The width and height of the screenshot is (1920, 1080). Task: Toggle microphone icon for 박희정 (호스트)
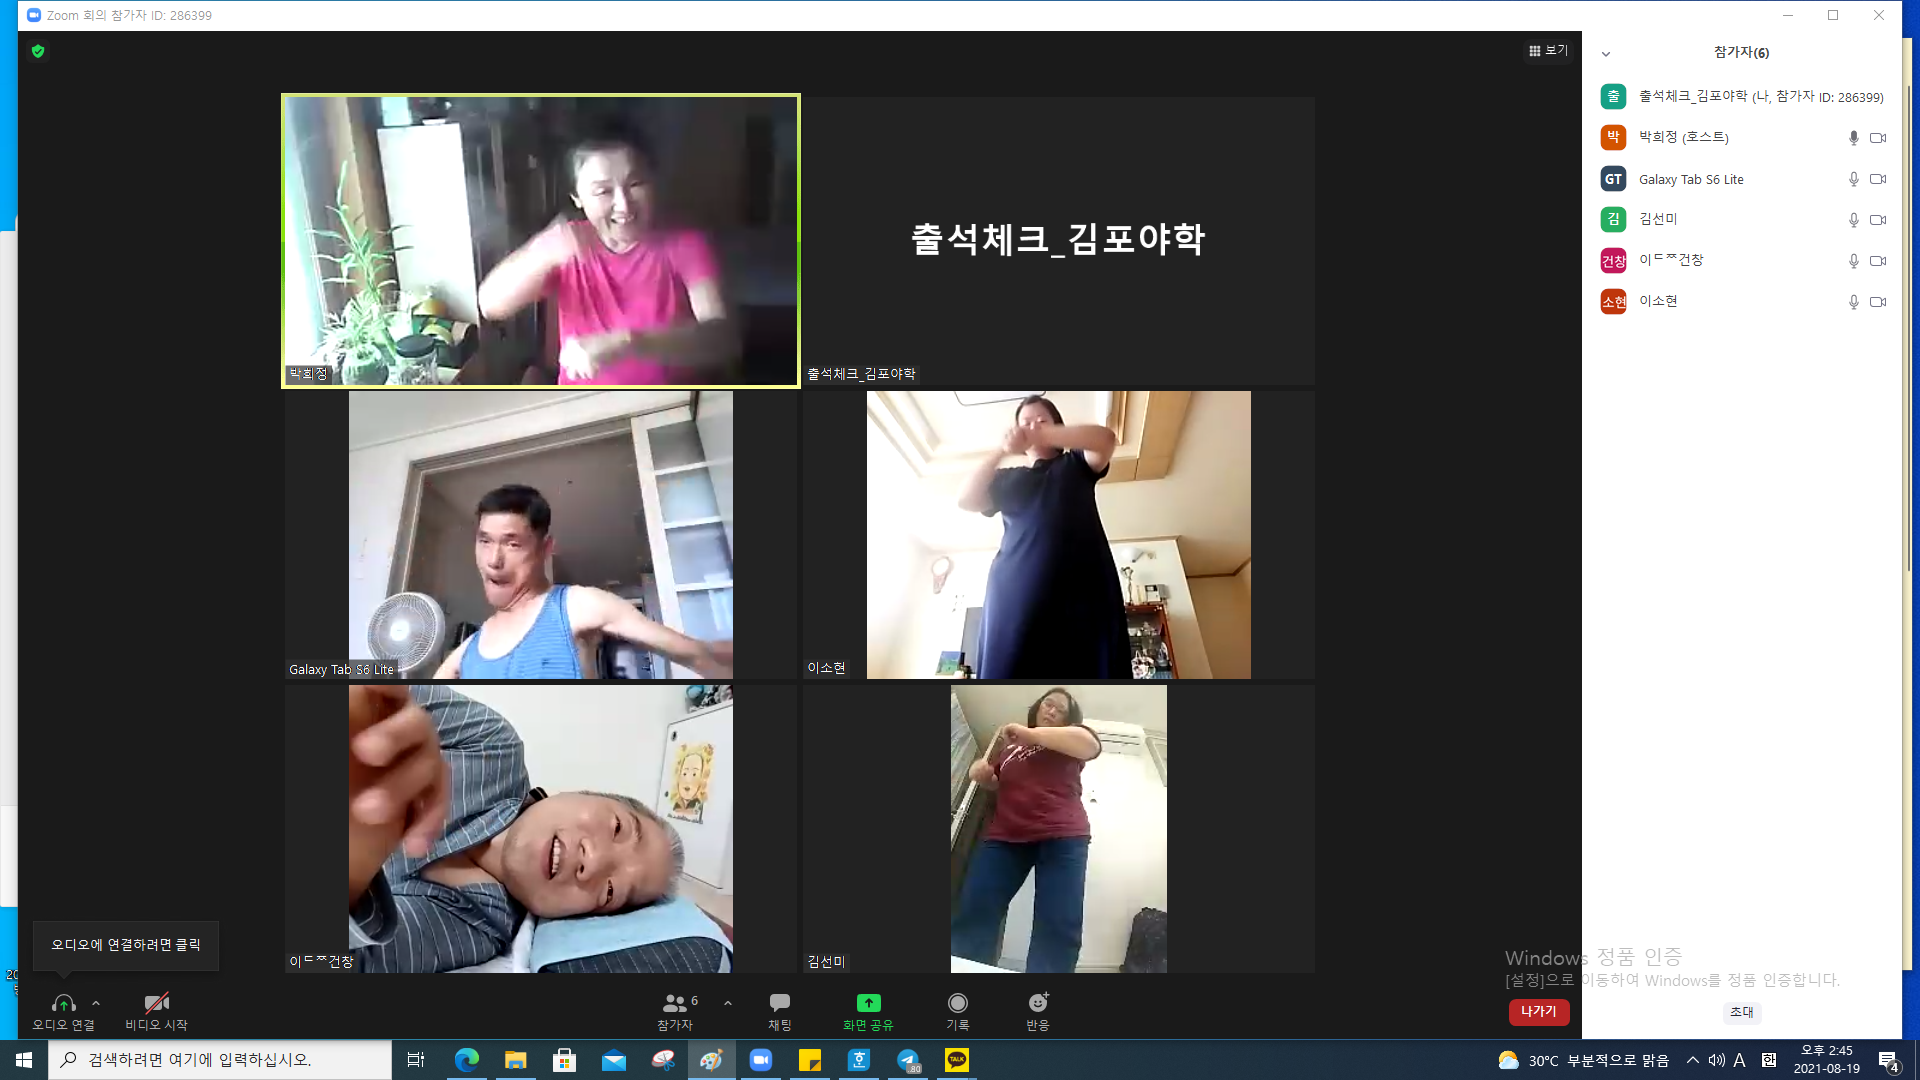1853,138
